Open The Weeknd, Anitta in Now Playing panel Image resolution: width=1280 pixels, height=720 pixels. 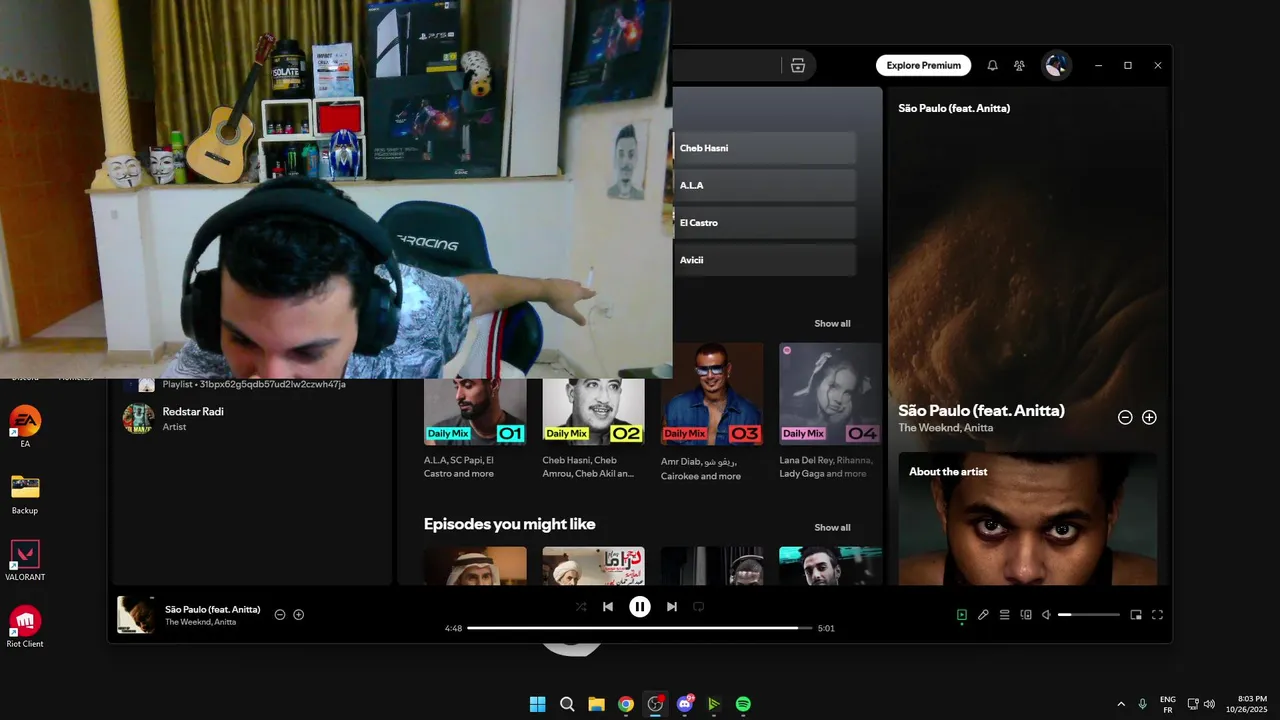pyautogui.click(x=946, y=428)
